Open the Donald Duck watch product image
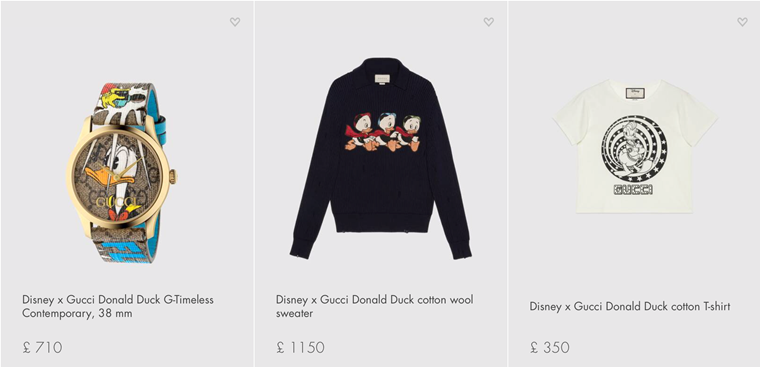Image resolution: width=760 pixels, height=367 pixels. 121,173
